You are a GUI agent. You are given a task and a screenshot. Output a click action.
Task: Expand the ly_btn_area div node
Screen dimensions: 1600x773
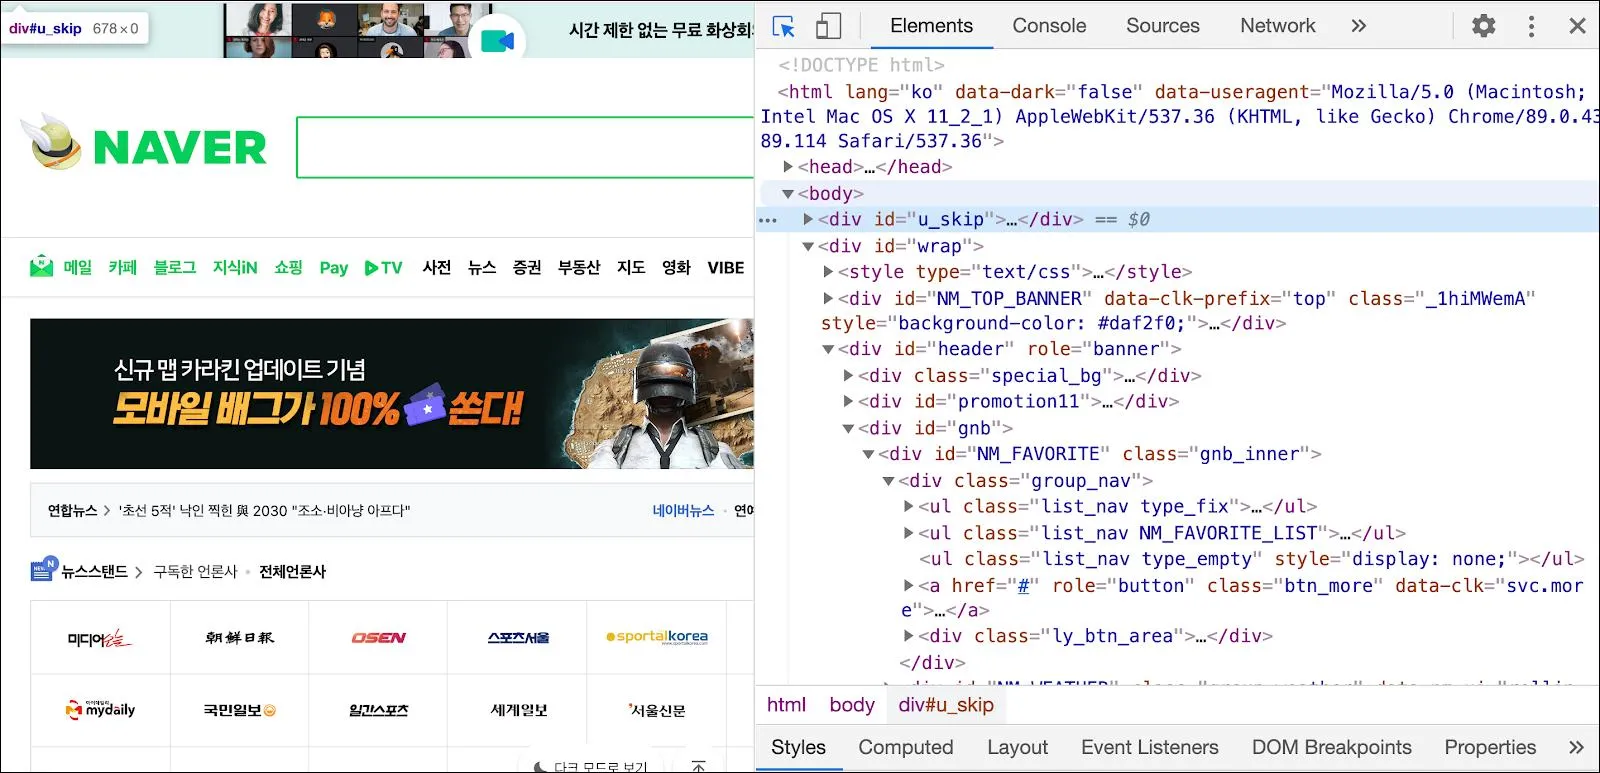pyautogui.click(x=908, y=636)
